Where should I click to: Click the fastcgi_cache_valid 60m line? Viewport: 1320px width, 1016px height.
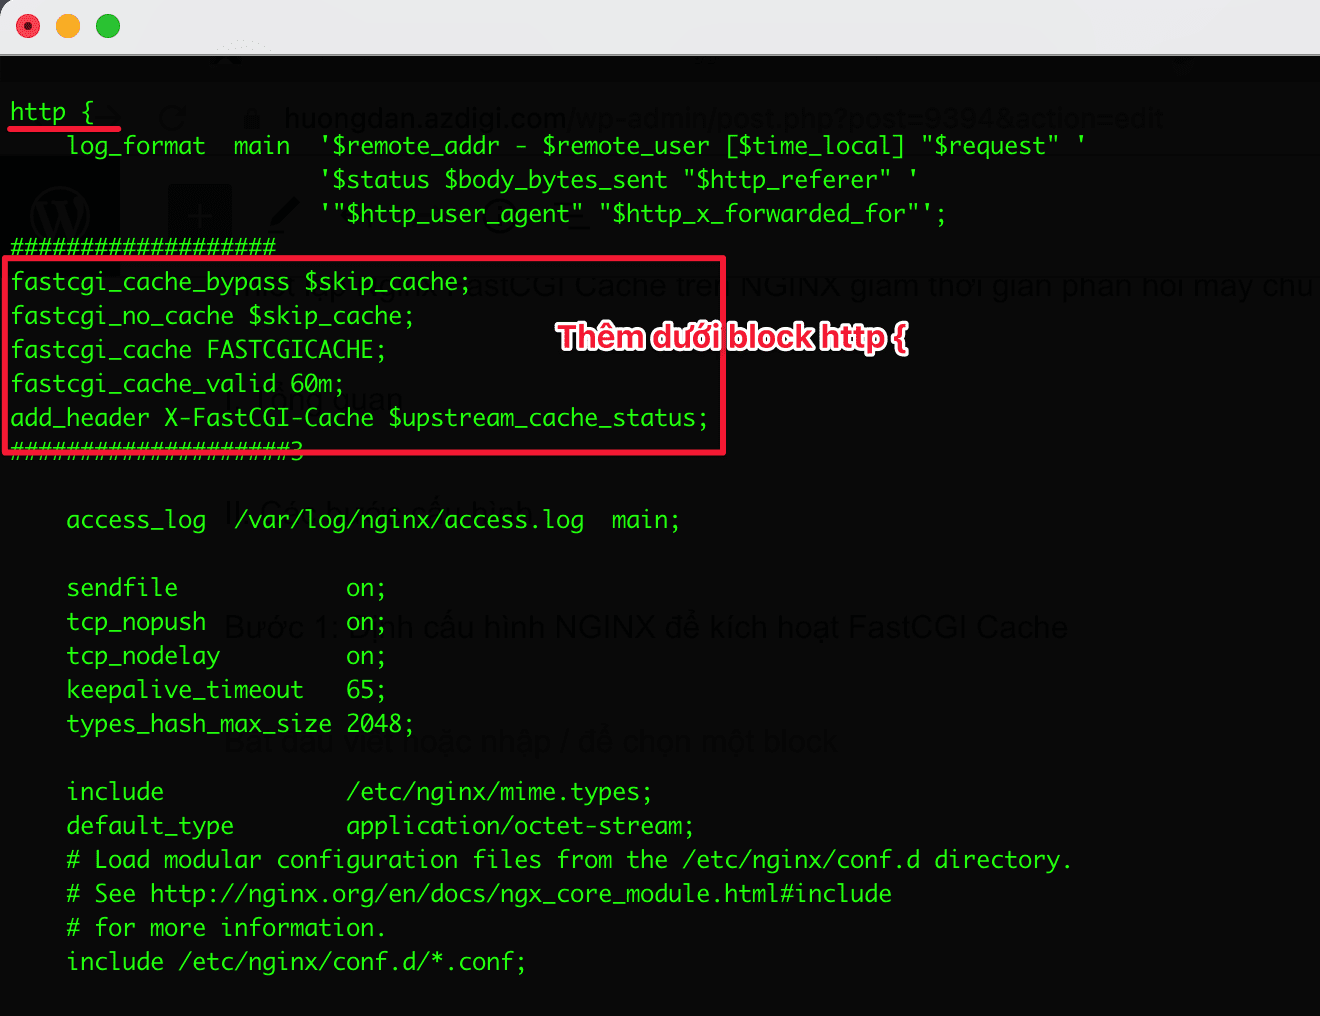[177, 384]
